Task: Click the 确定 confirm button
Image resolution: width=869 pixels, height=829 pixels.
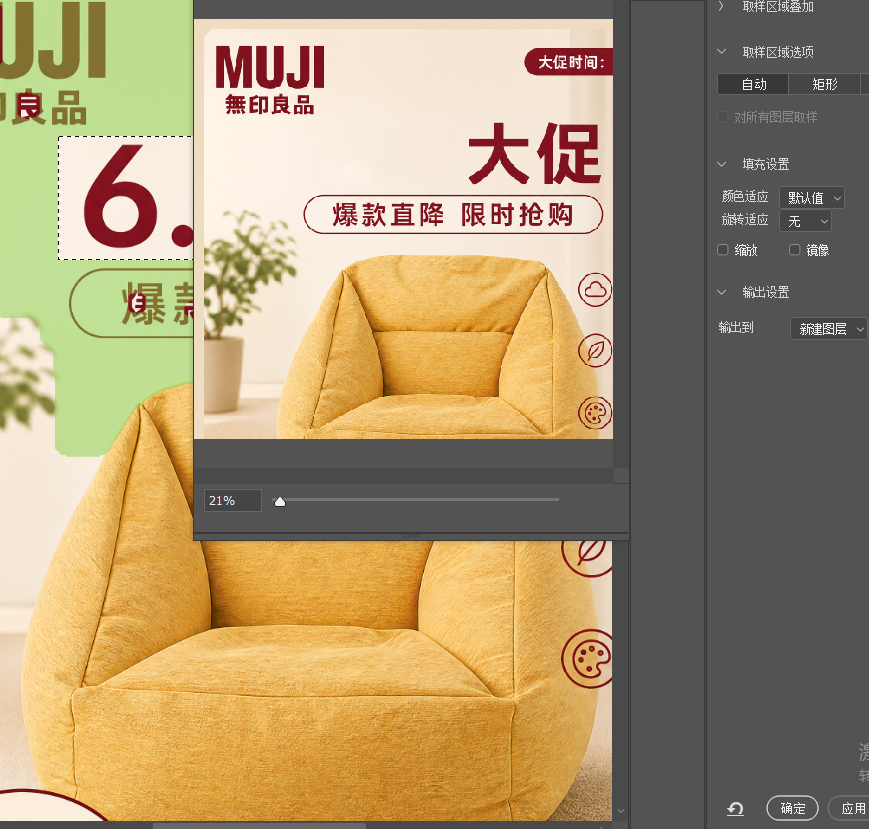Action: pos(793,808)
